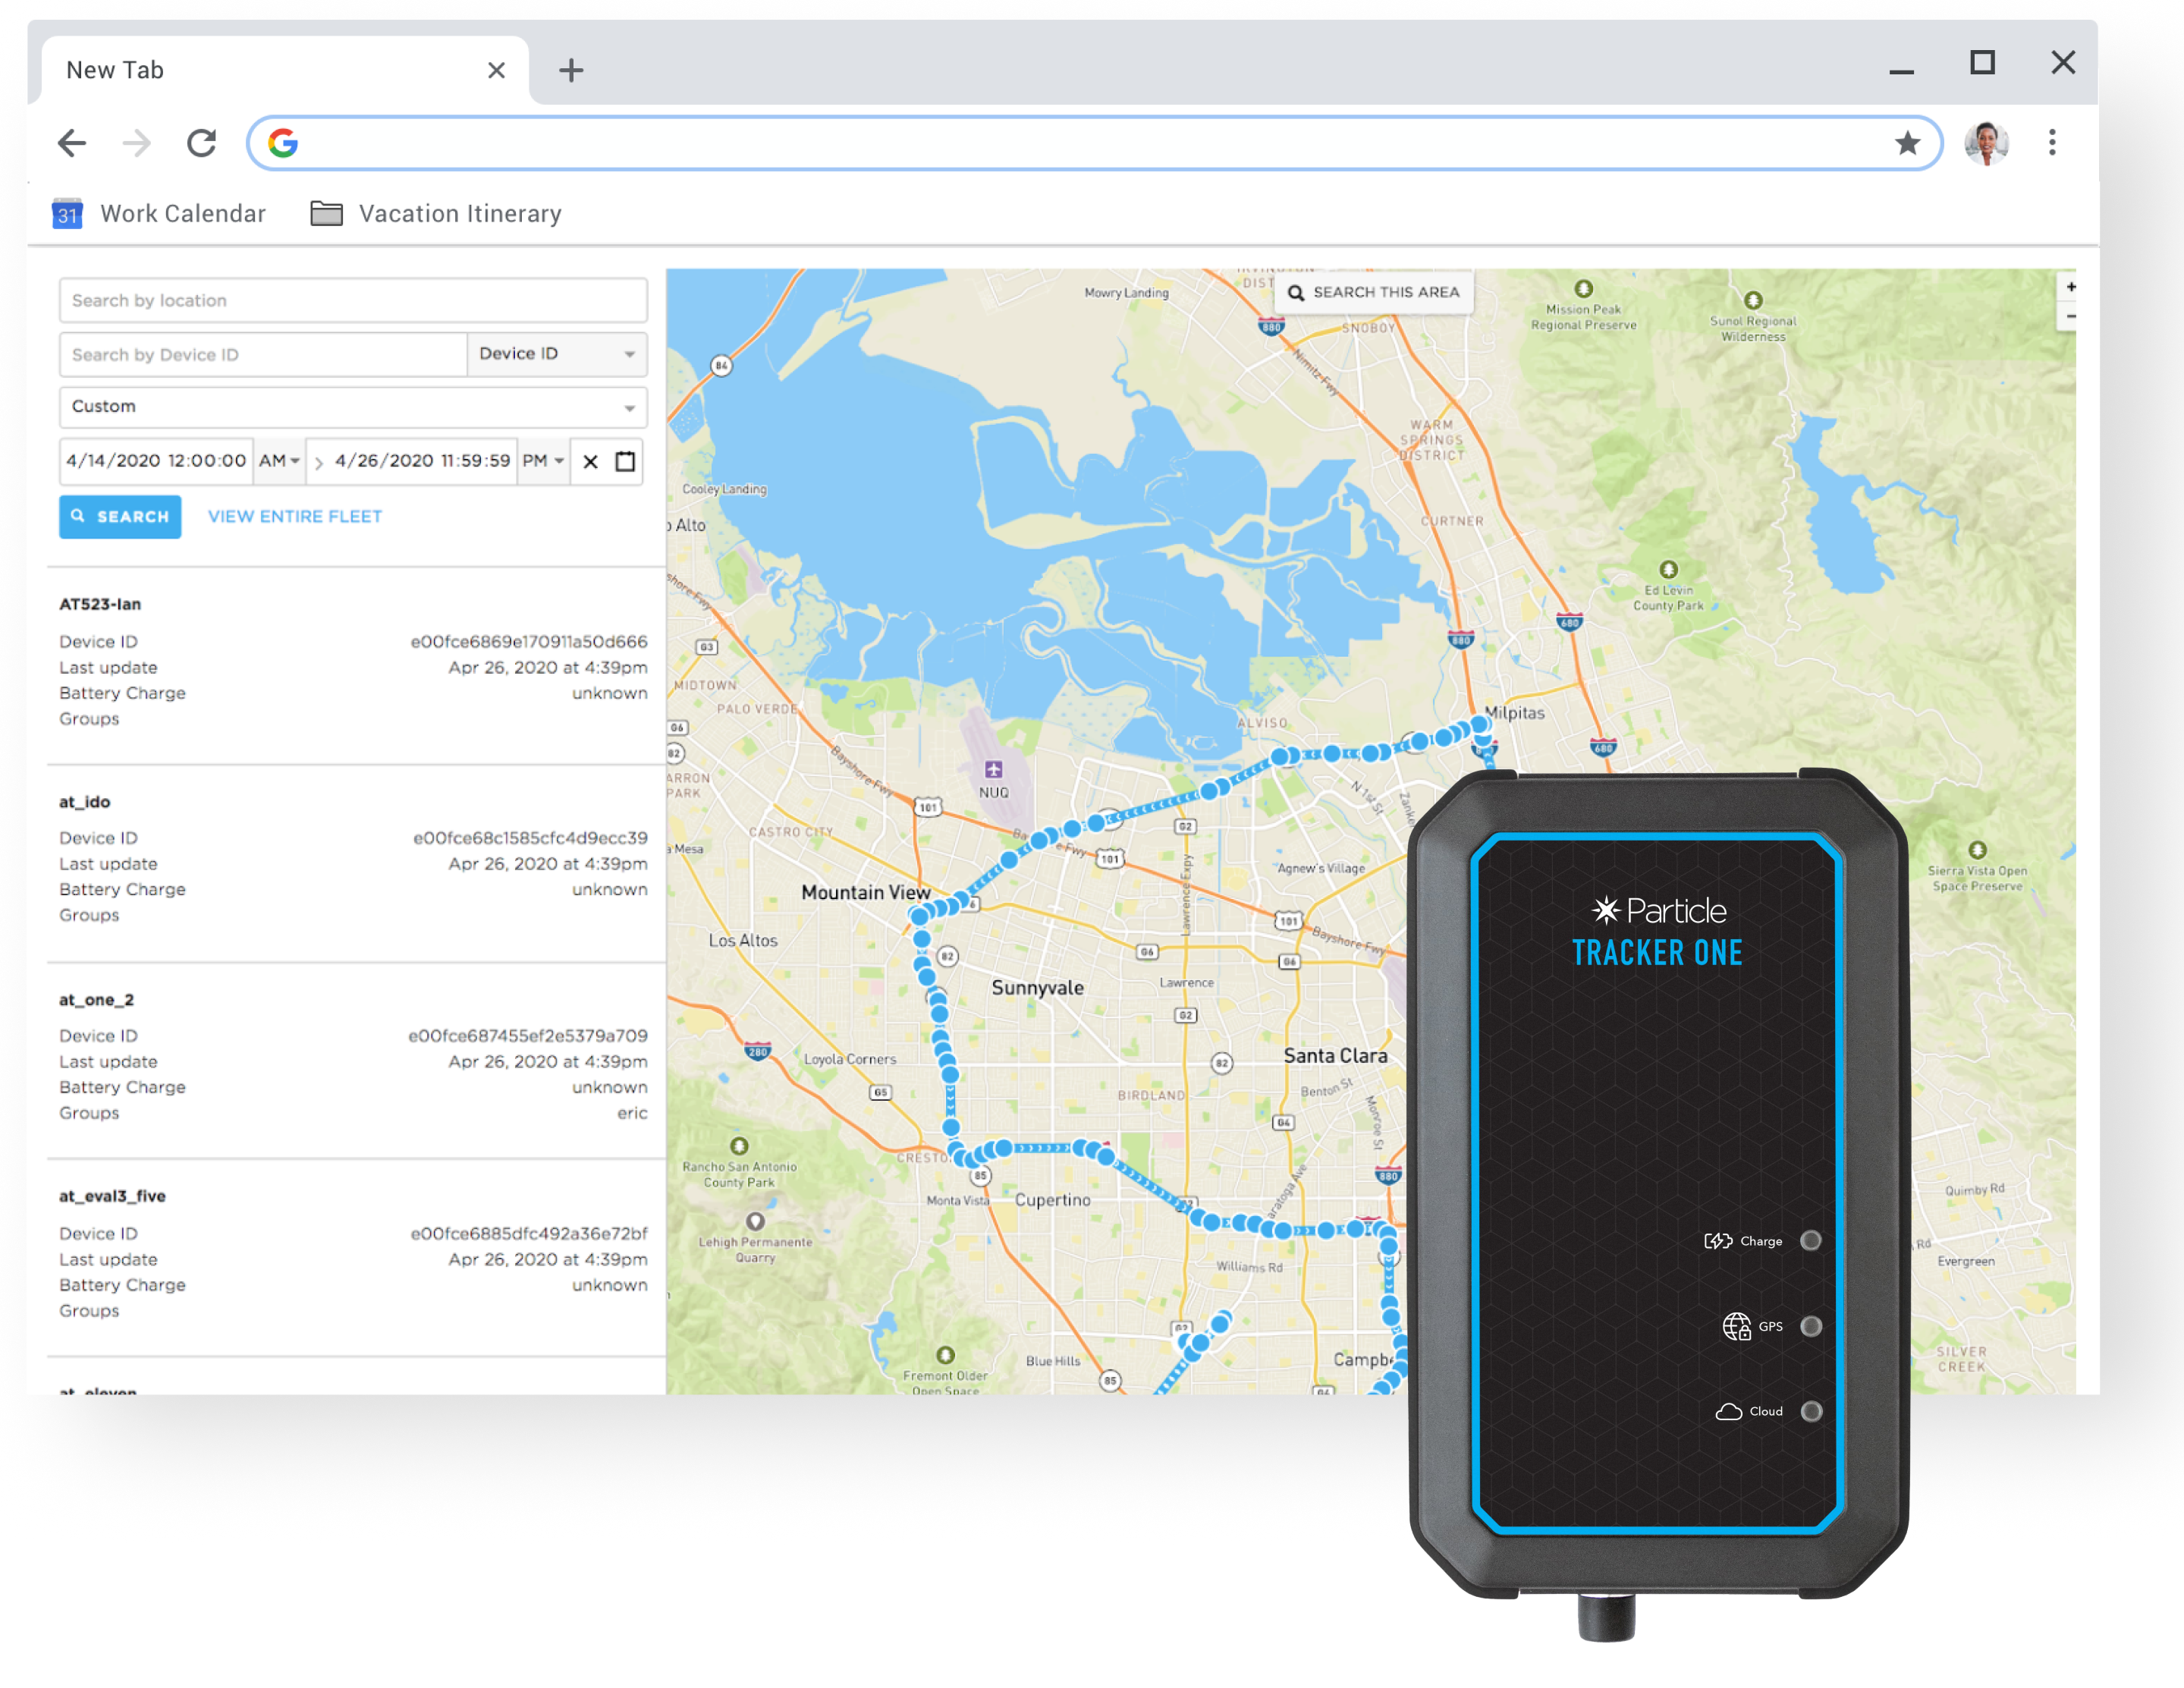
Task: Click Sierra Vista Open Space Preserve marker
Action: click(1977, 850)
